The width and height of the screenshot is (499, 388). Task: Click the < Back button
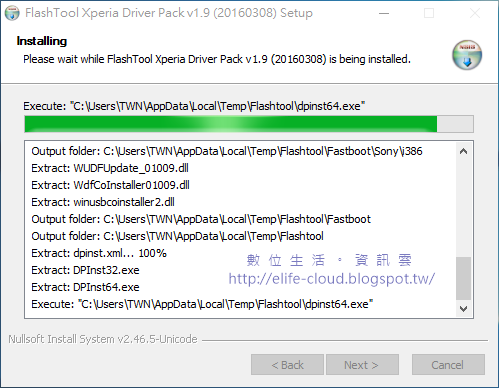tap(287, 365)
